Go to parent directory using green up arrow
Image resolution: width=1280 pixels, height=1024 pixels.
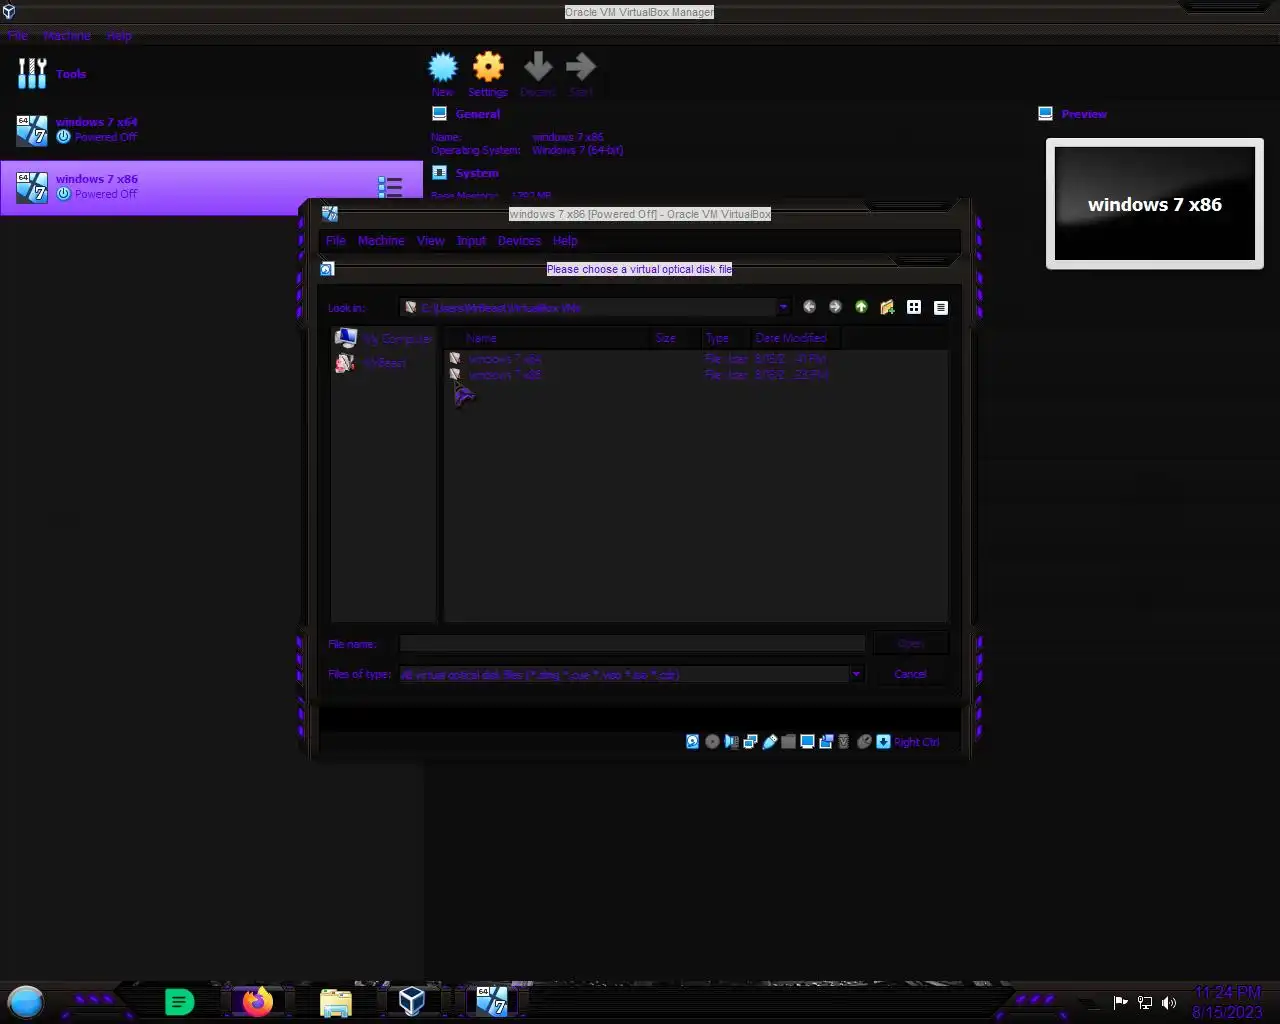coord(861,307)
